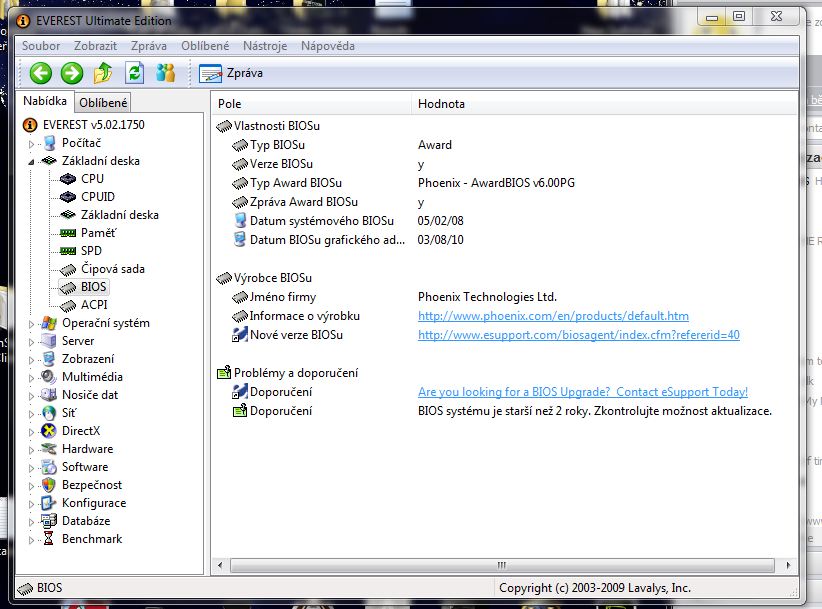822x609 pixels.
Task: Click the Bezpečnost shield icon
Action: 49,485
